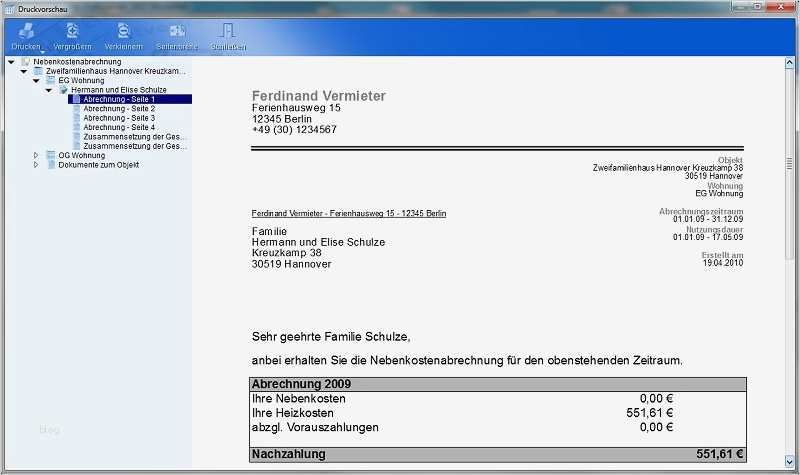
Task: Click the page icon of Abrechnung - Seite 4
Action: click(x=76, y=127)
